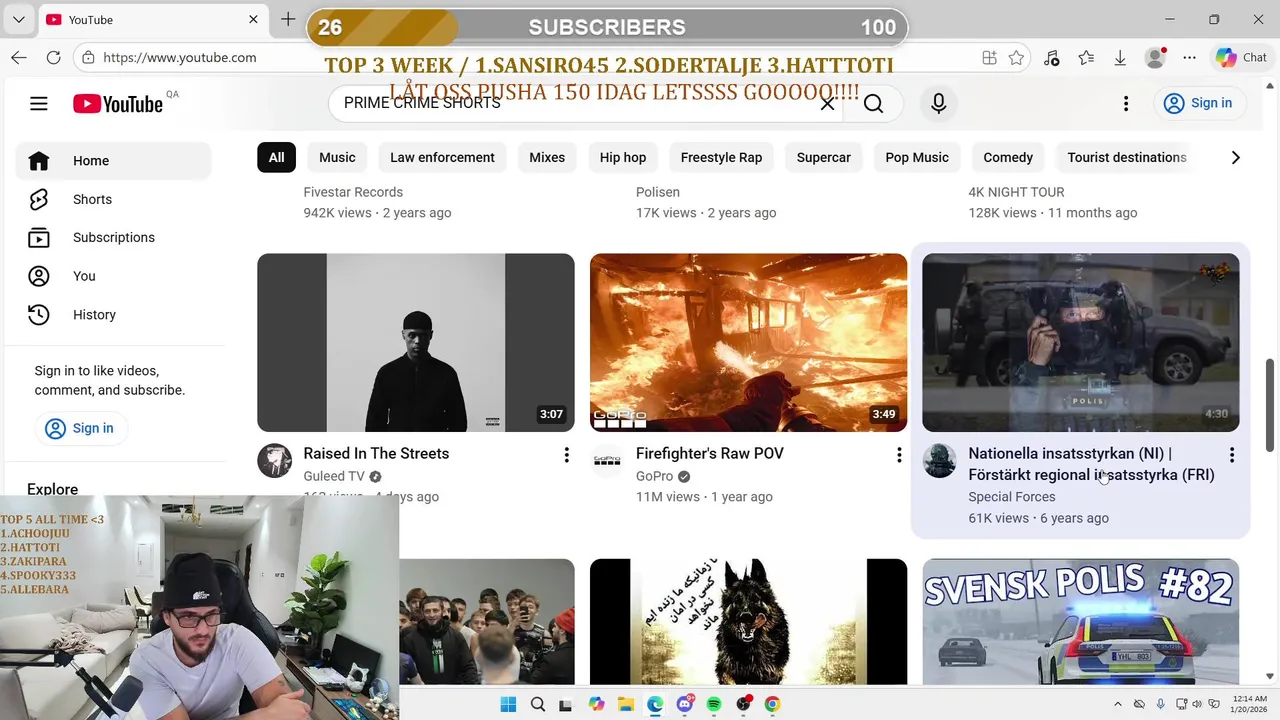1280x720 pixels.
Task: Click the Firefighter's Raw POV title
Action: (x=710, y=454)
